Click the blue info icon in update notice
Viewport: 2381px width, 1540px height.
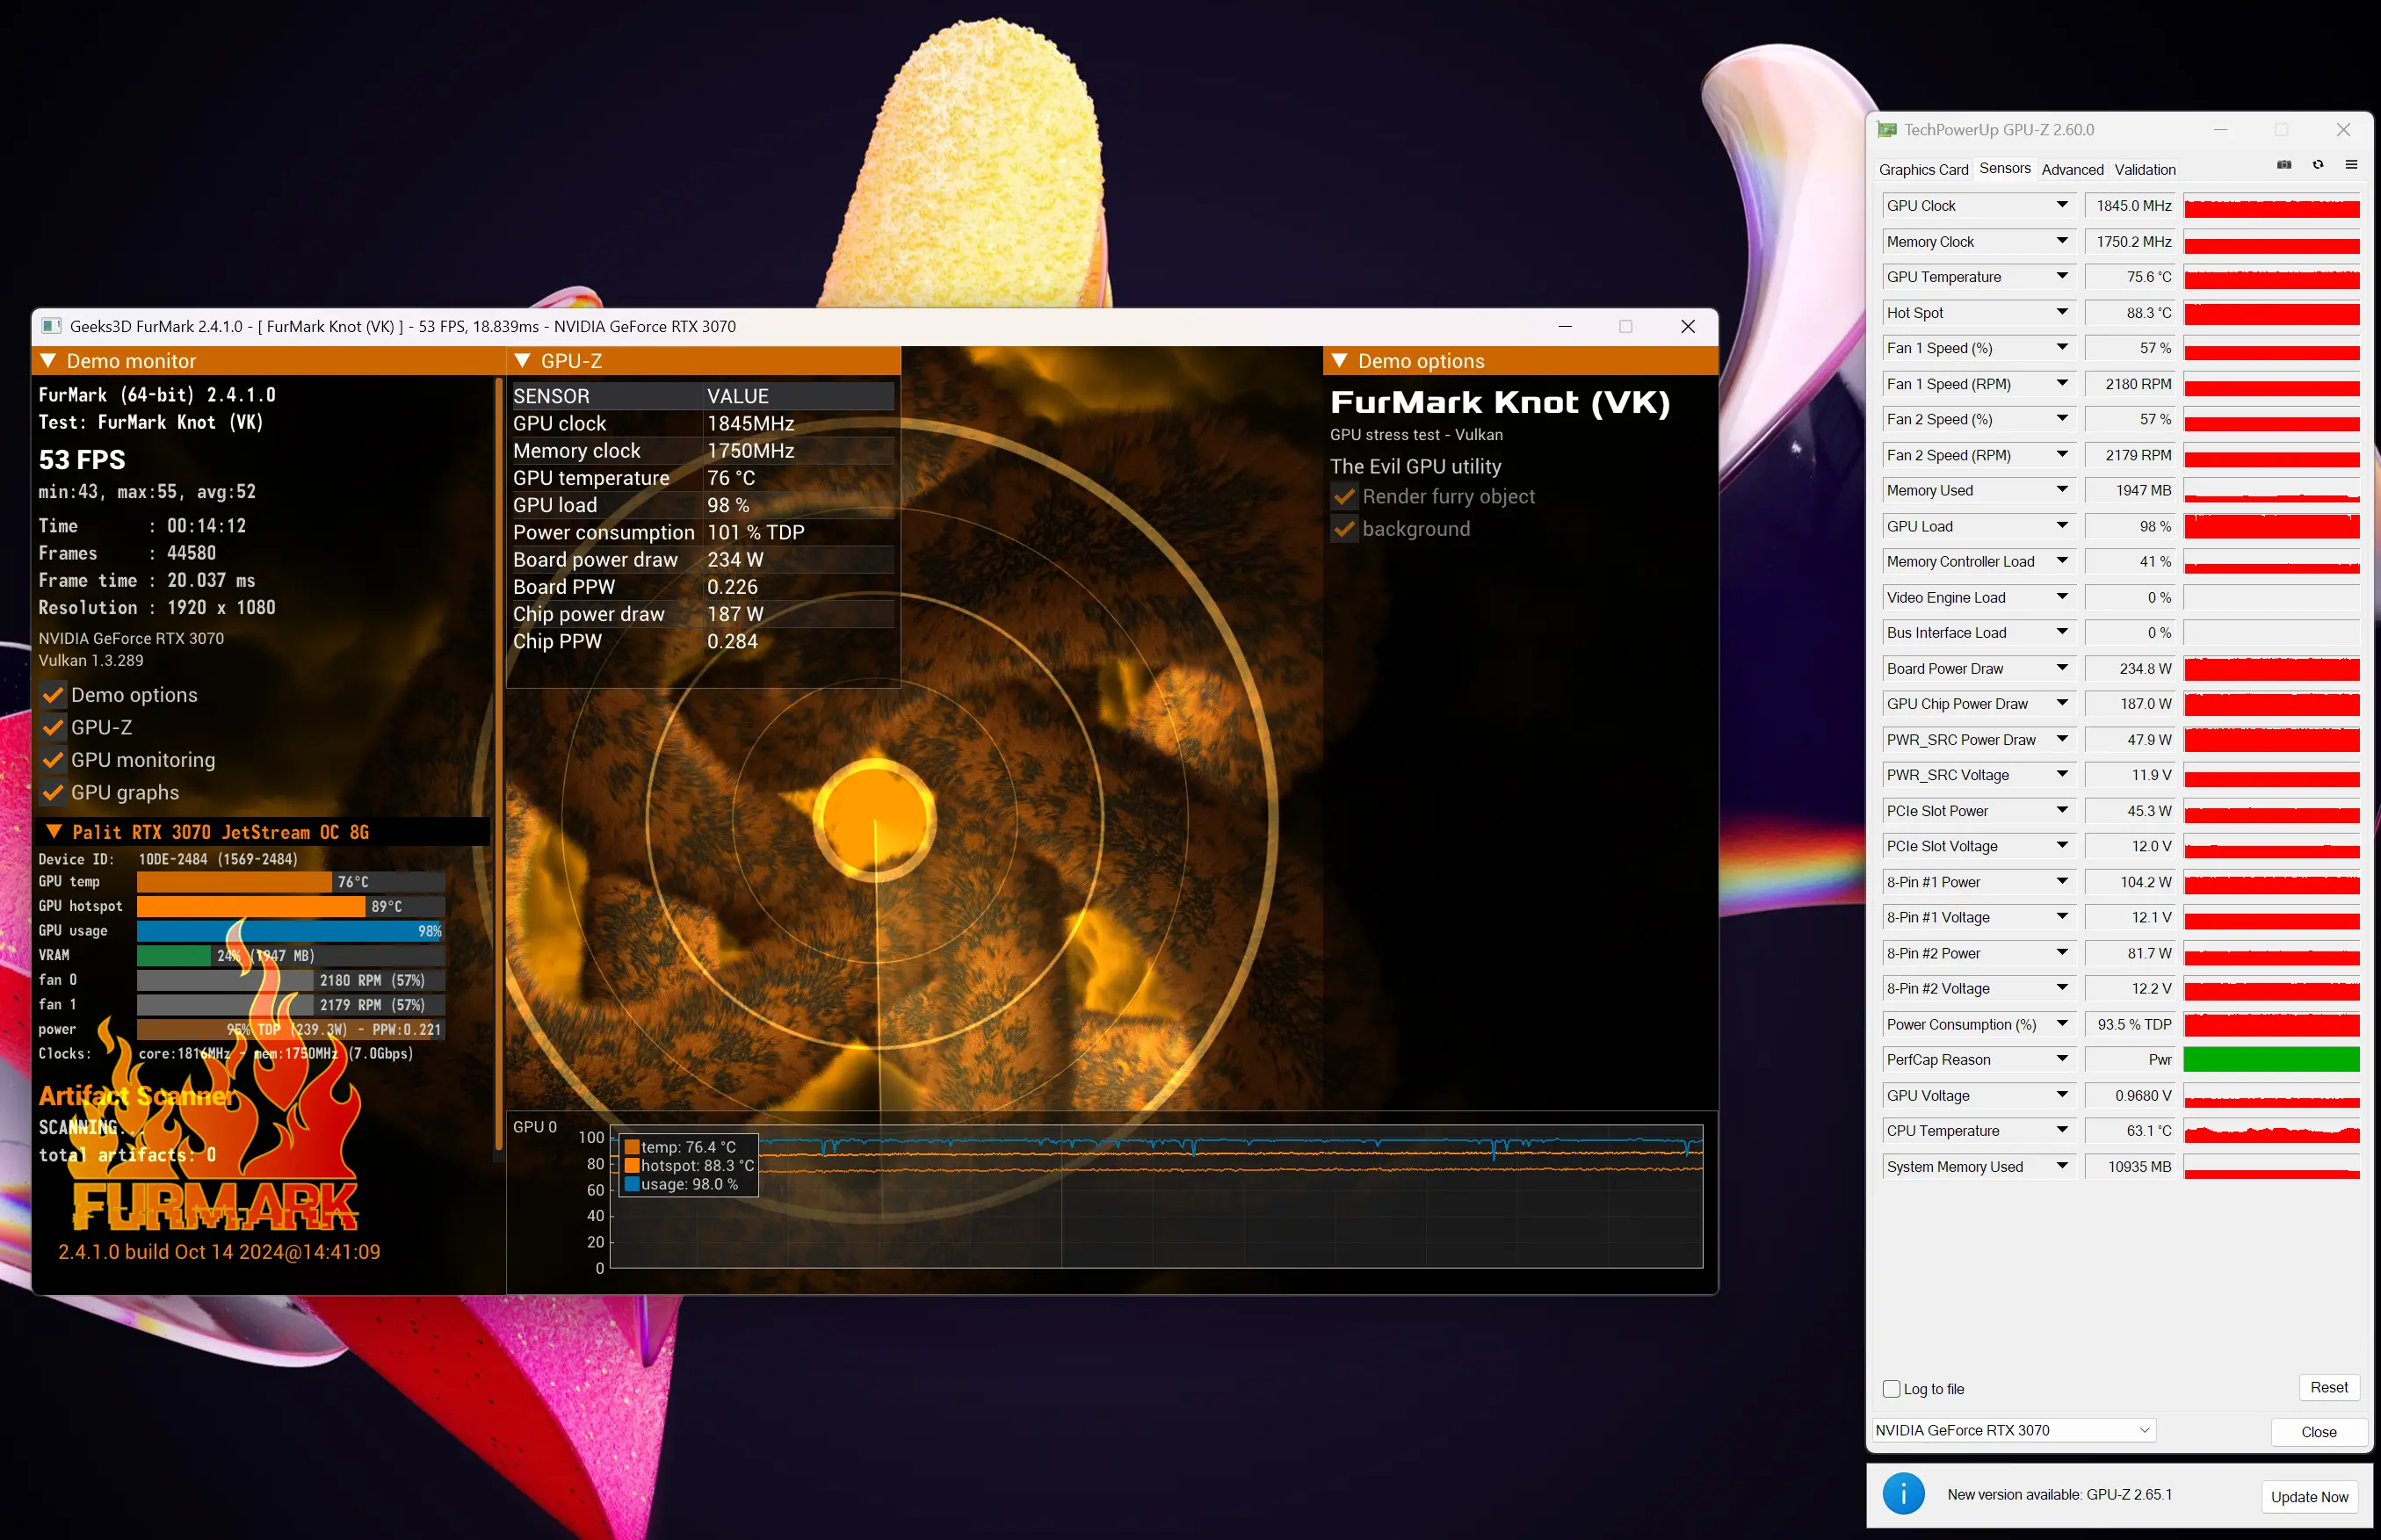(1903, 1494)
